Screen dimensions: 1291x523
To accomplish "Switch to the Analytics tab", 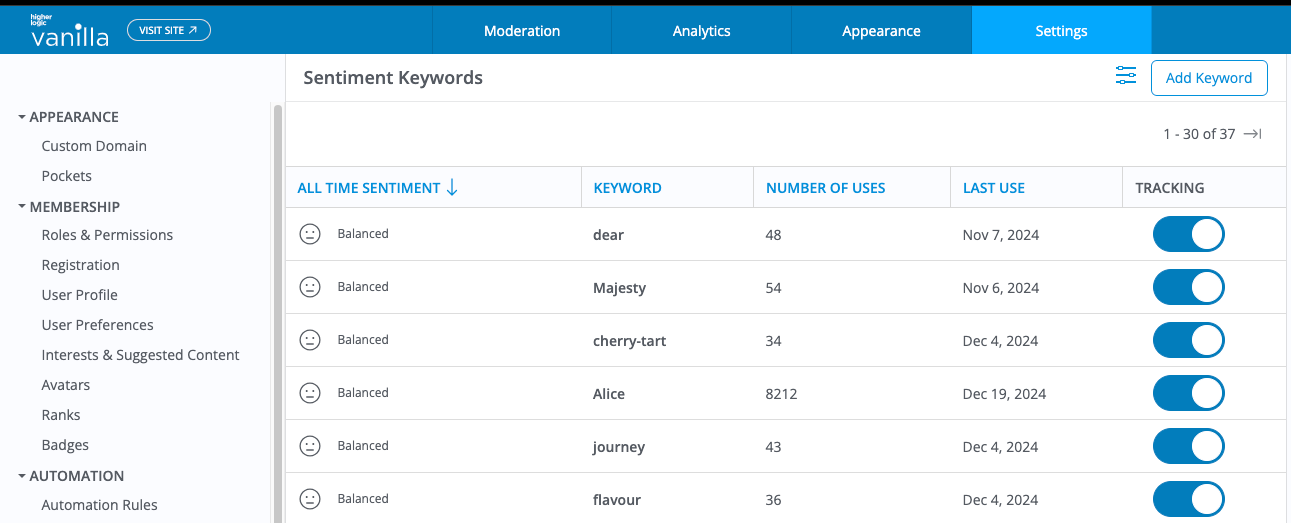I will (x=701, y=31).
